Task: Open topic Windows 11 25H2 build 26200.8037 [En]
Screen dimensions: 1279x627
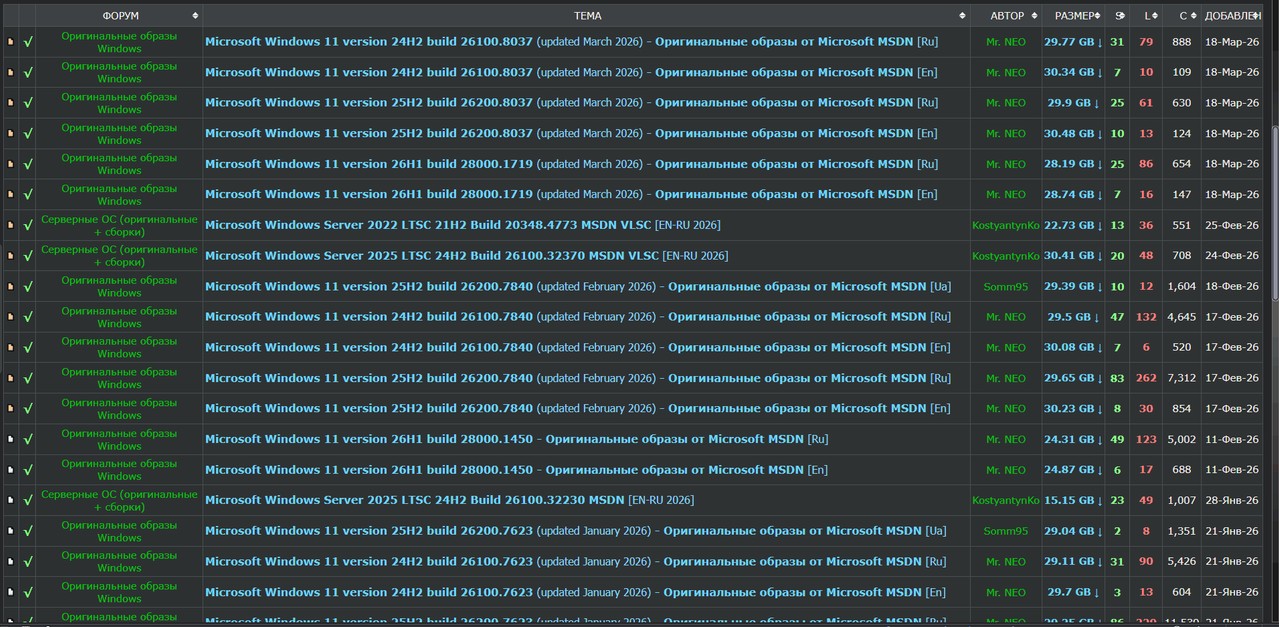Action: point(571,134)
